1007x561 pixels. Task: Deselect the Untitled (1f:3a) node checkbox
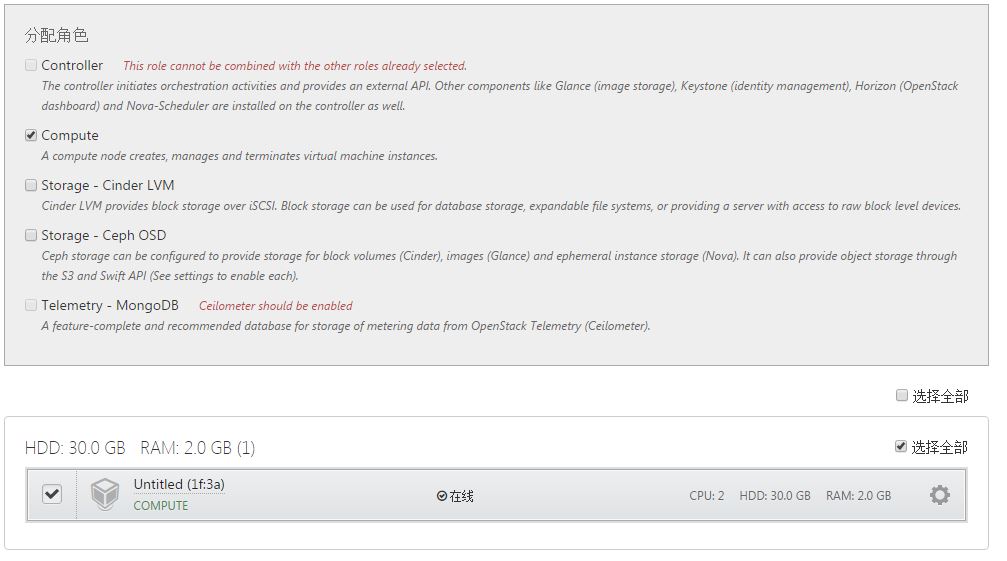click(x=52, y=494)
